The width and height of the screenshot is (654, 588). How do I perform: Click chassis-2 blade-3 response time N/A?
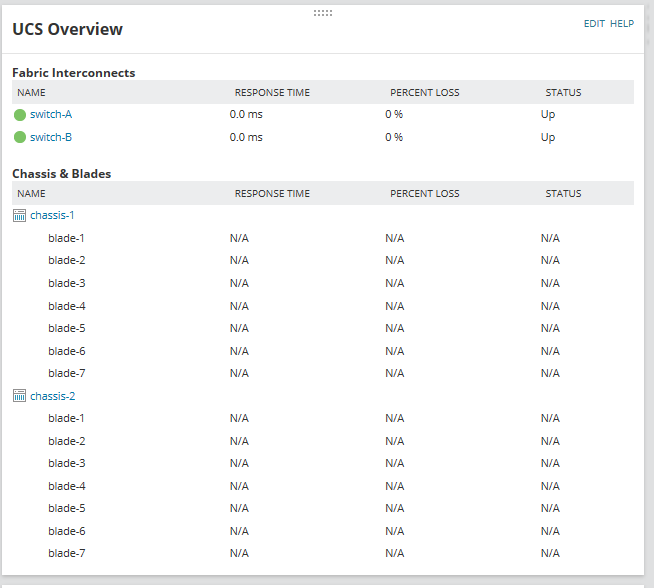[x=239, y=463]
